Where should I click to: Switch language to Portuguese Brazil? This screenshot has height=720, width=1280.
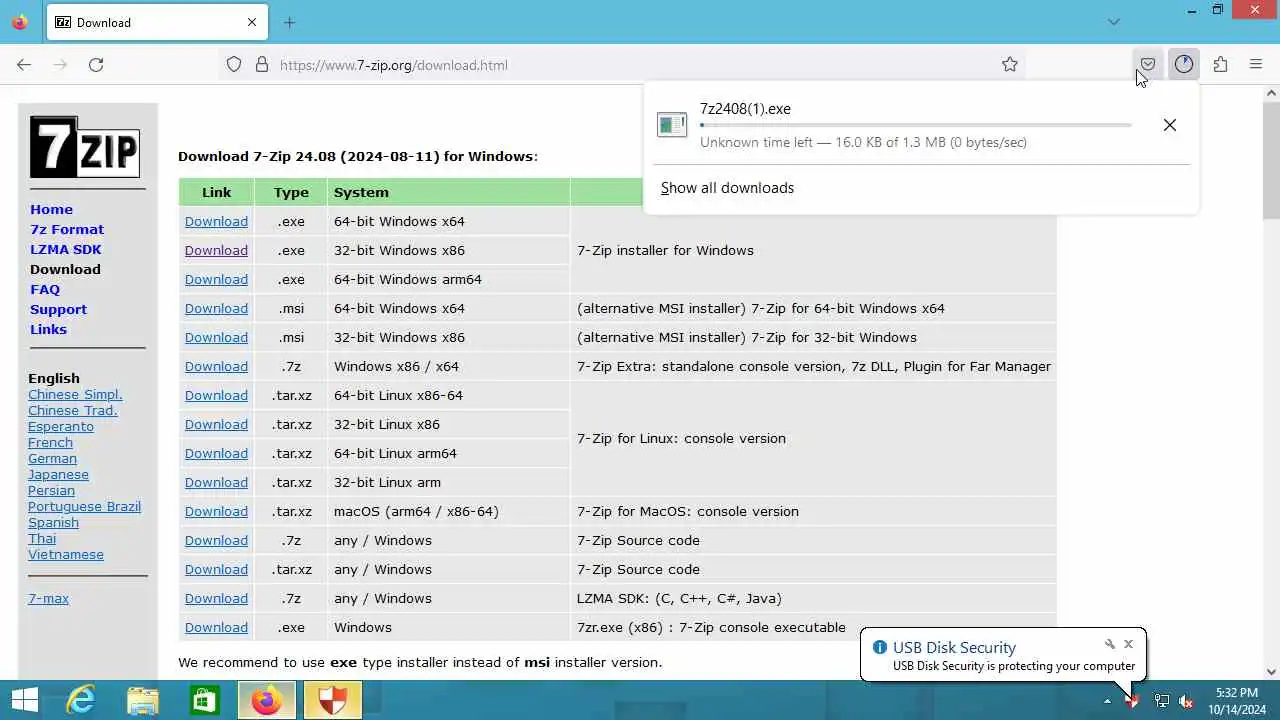click(x=84, y=506)
